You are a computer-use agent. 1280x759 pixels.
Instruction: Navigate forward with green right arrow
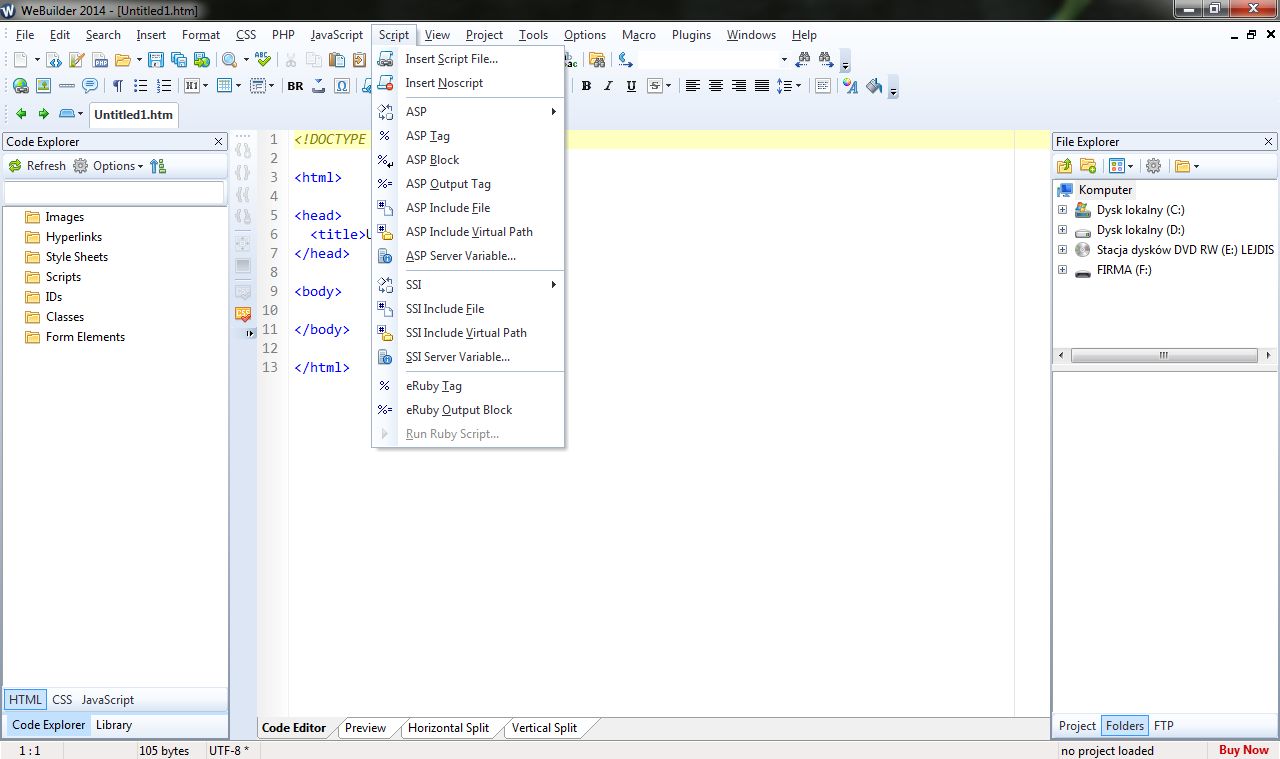44,114
